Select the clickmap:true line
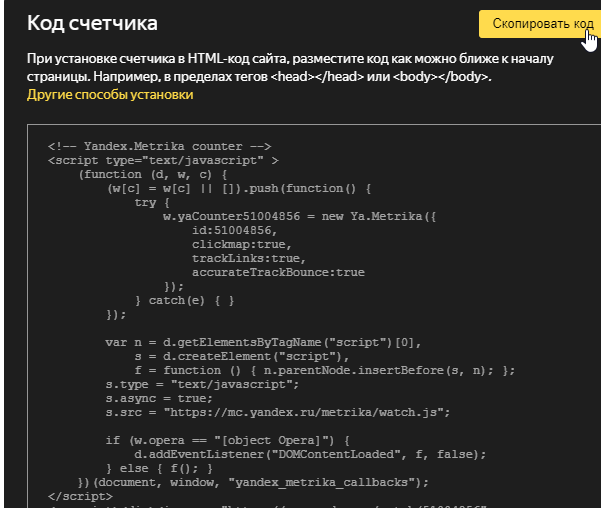The width and height of the screenshot is (601, 508). (x=241, y=245)
